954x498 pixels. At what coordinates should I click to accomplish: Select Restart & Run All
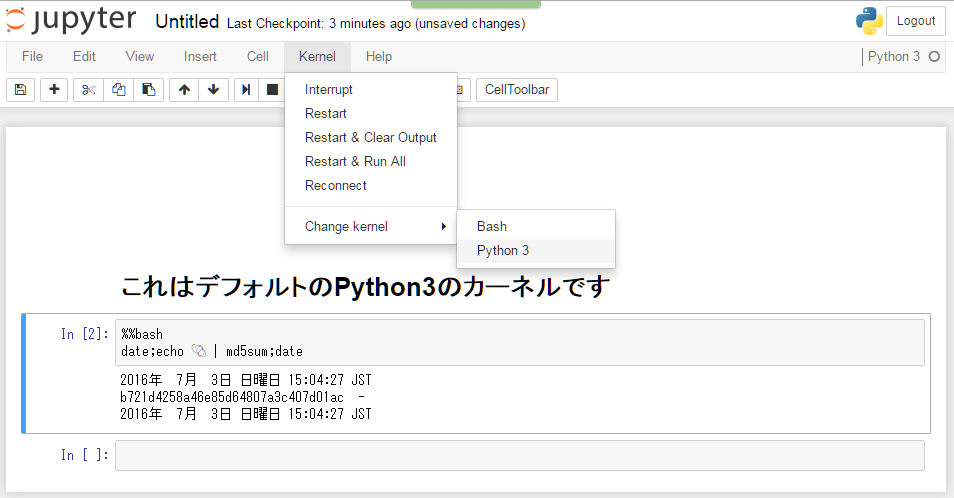371,162
